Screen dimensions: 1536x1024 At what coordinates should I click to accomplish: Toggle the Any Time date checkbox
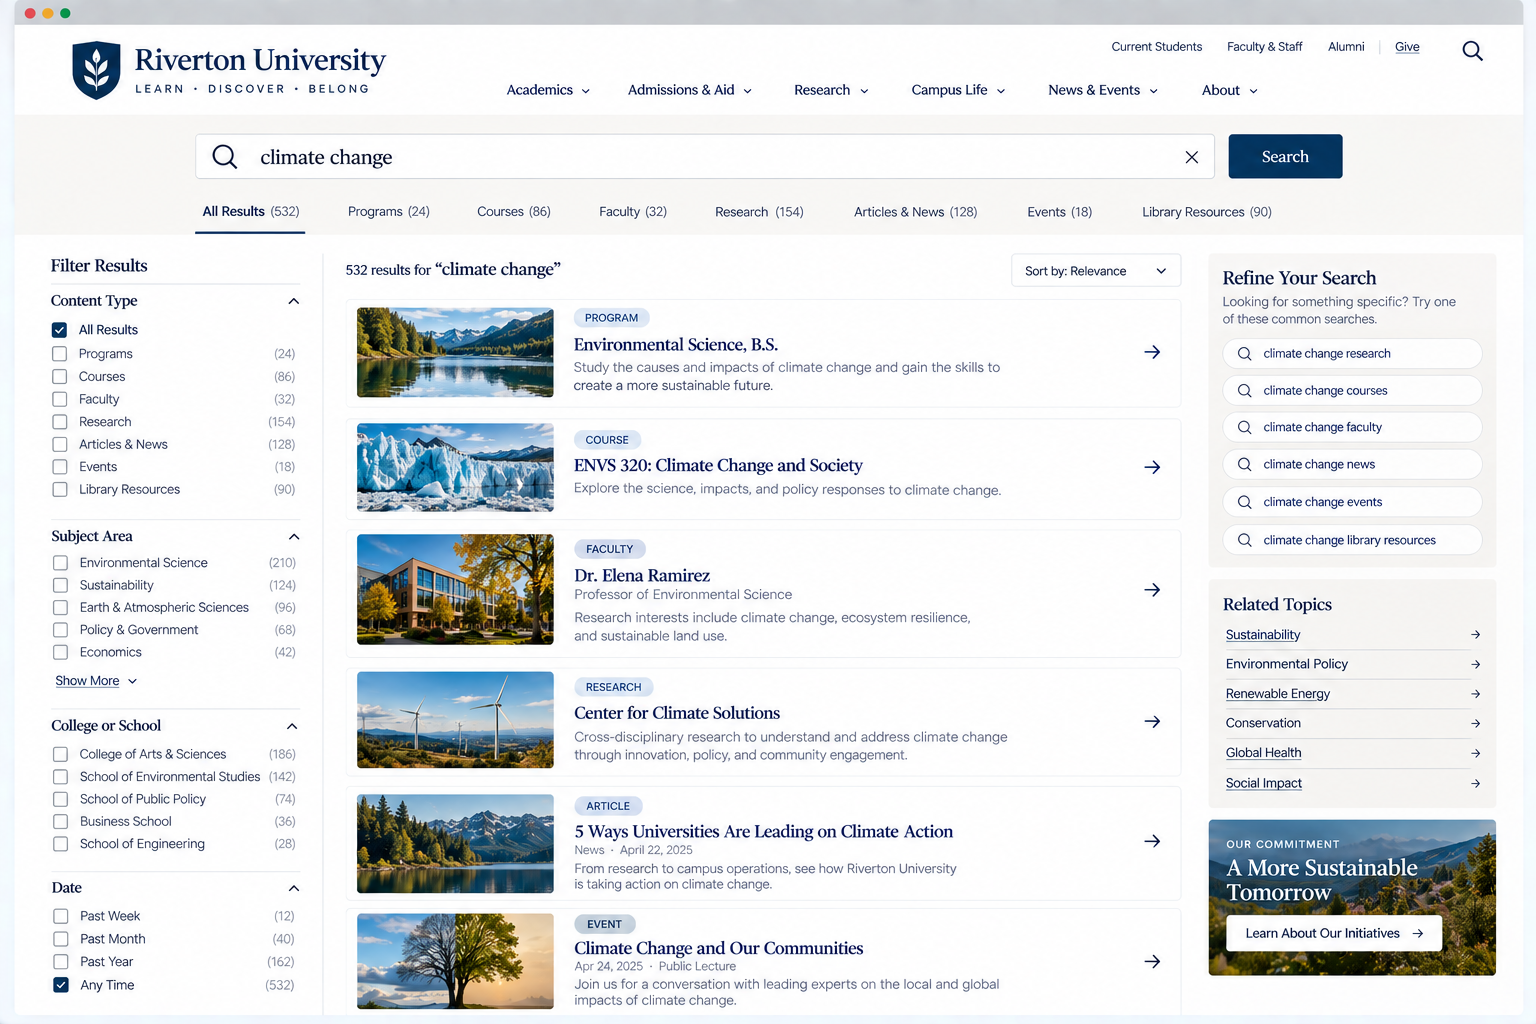coord(60,985)
